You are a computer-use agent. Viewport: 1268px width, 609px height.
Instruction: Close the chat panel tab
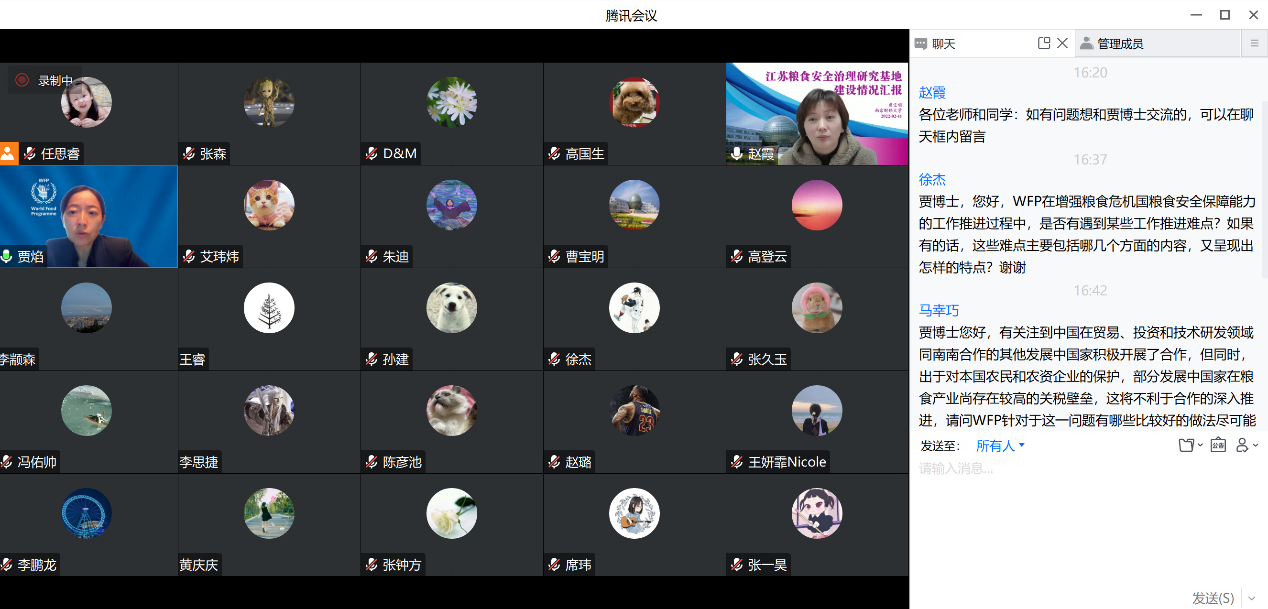click(1062, 44)
